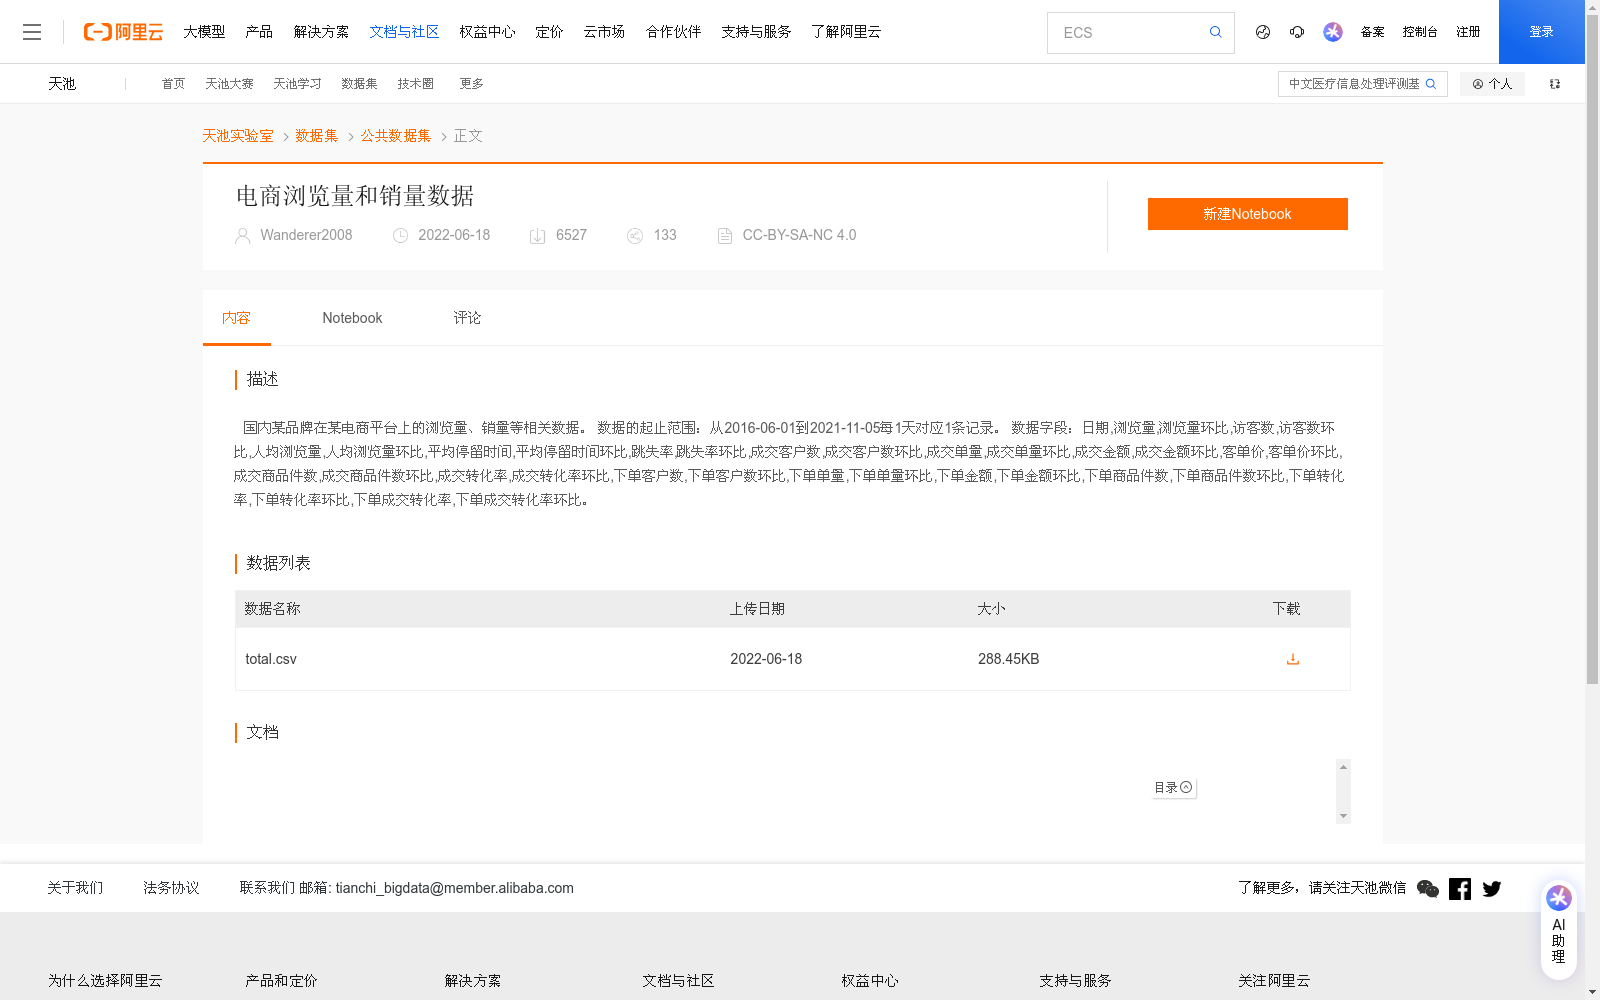Image resolution: width=1600 pixels, height=1000 pixels.
Task: Open the 个人 account button
Action: point(1492,84)
